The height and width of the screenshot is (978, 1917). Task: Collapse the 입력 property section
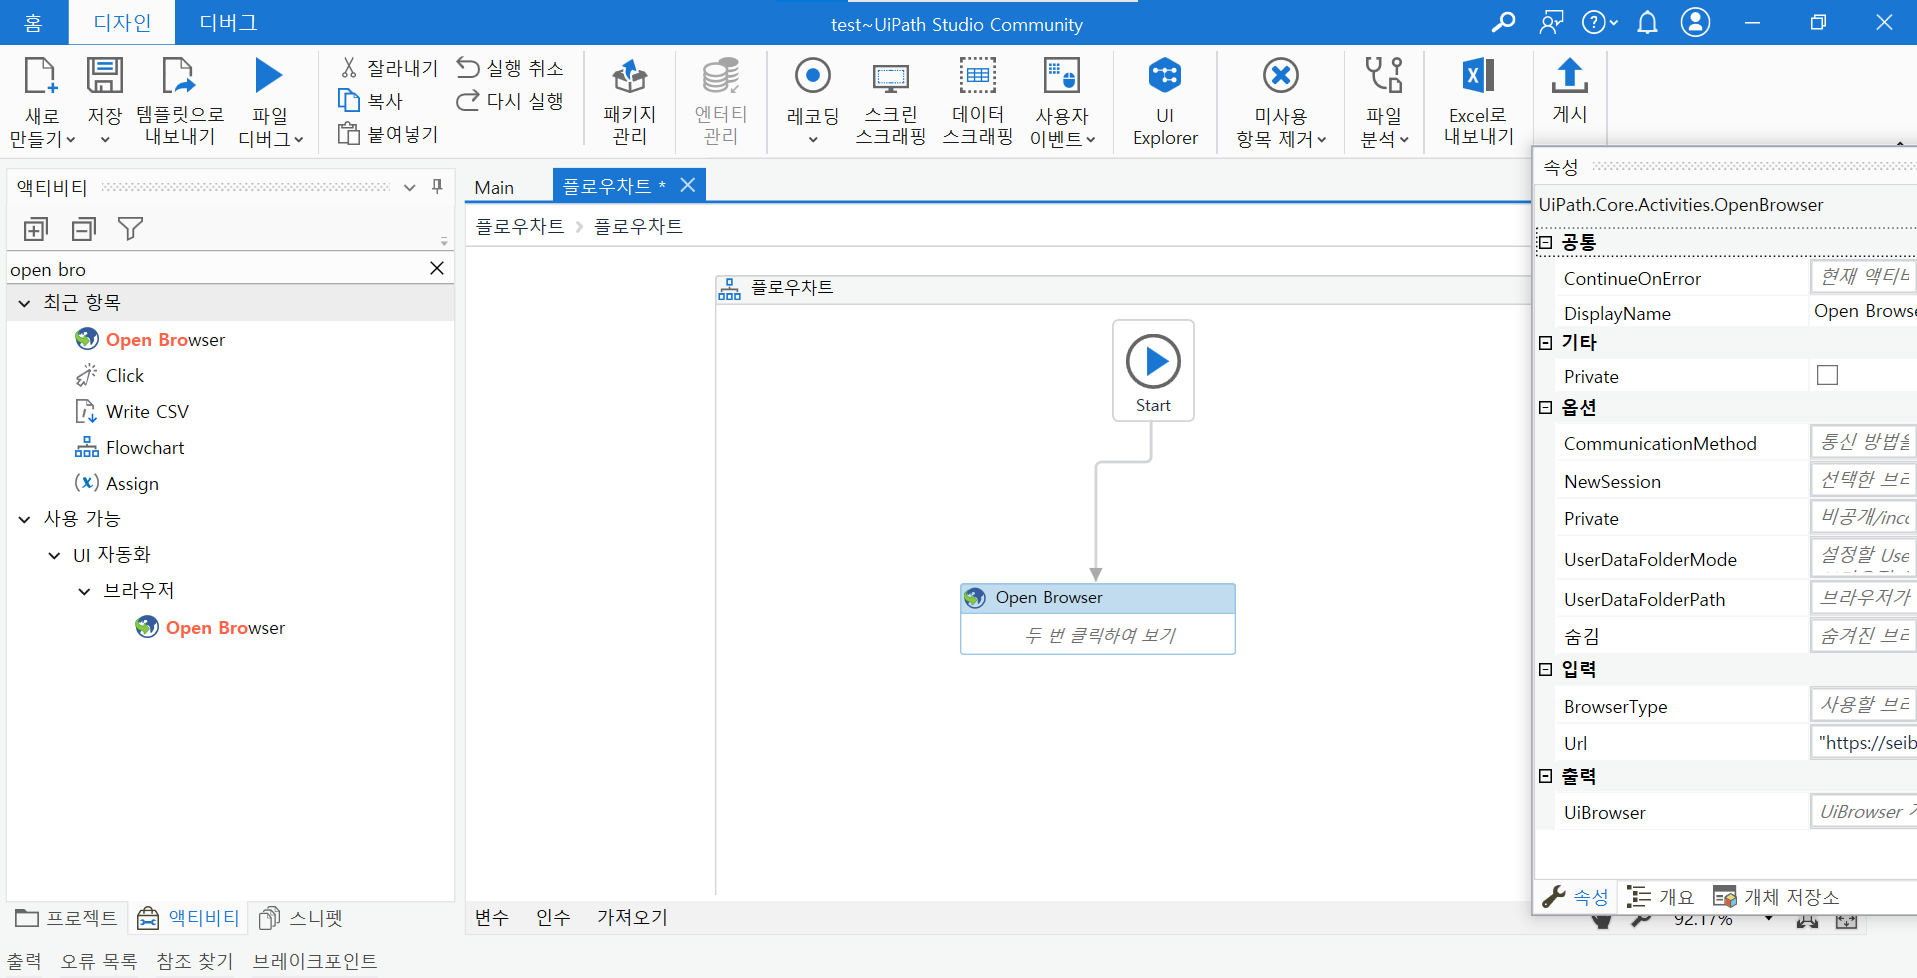tap(1545, 669)
